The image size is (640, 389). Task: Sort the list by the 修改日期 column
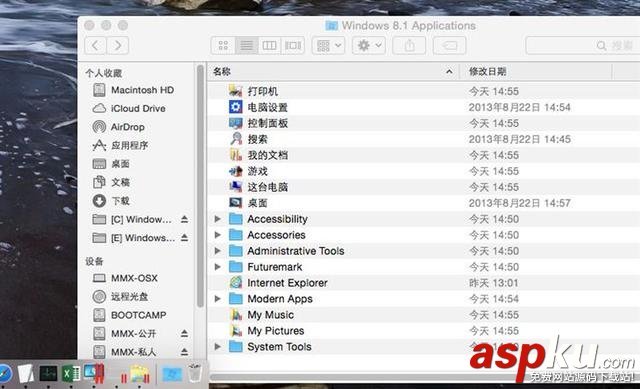click(x=536, y=72)
